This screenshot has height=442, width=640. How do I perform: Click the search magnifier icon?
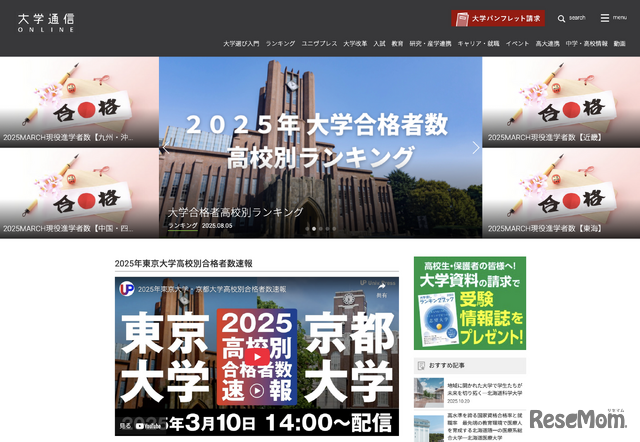(562, 18)
